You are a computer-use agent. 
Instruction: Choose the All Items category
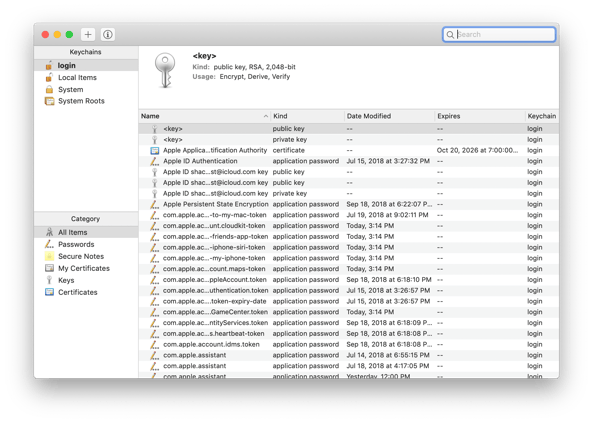point(86,232)
